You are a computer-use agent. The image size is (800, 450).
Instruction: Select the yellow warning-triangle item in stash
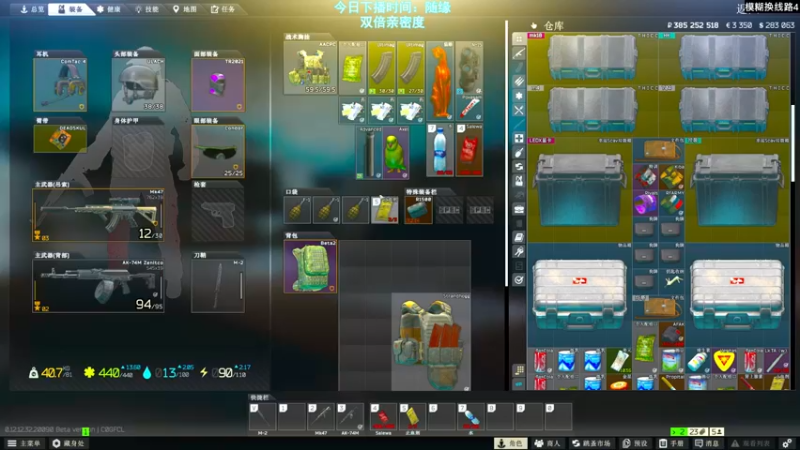[x=724, y=361]
